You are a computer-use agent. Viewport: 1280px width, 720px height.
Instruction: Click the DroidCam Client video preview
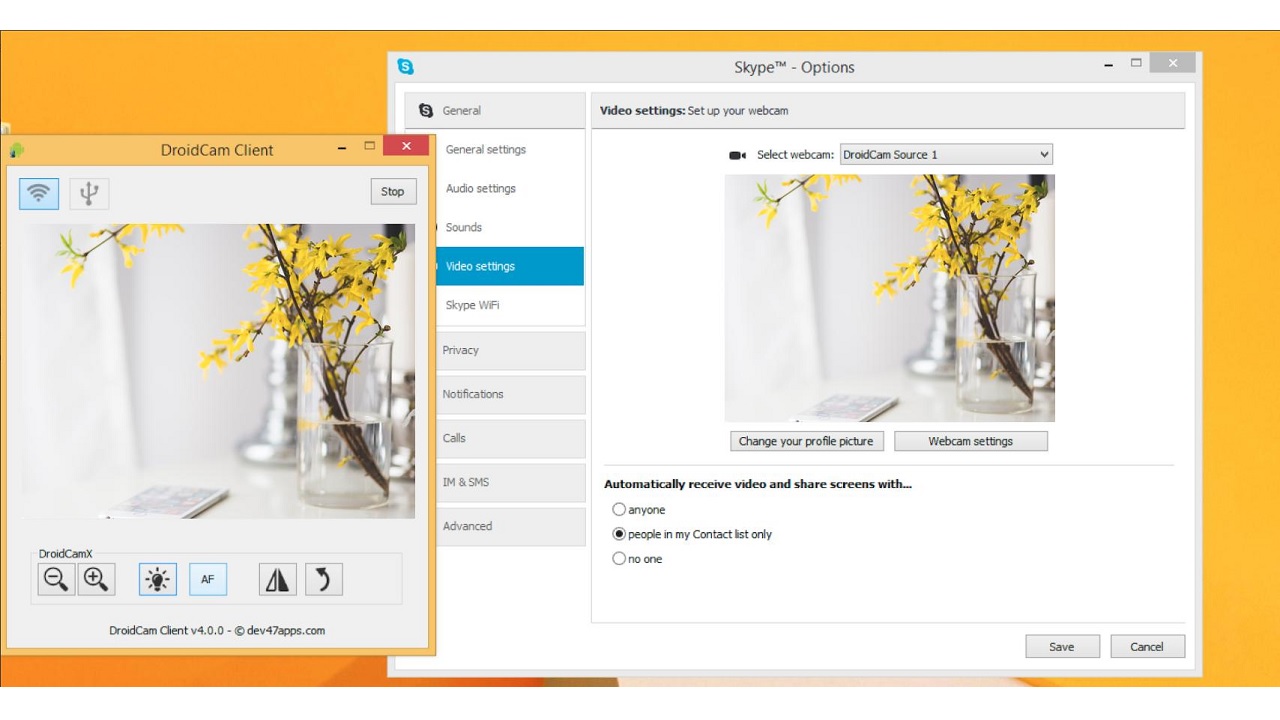(218, 371)
